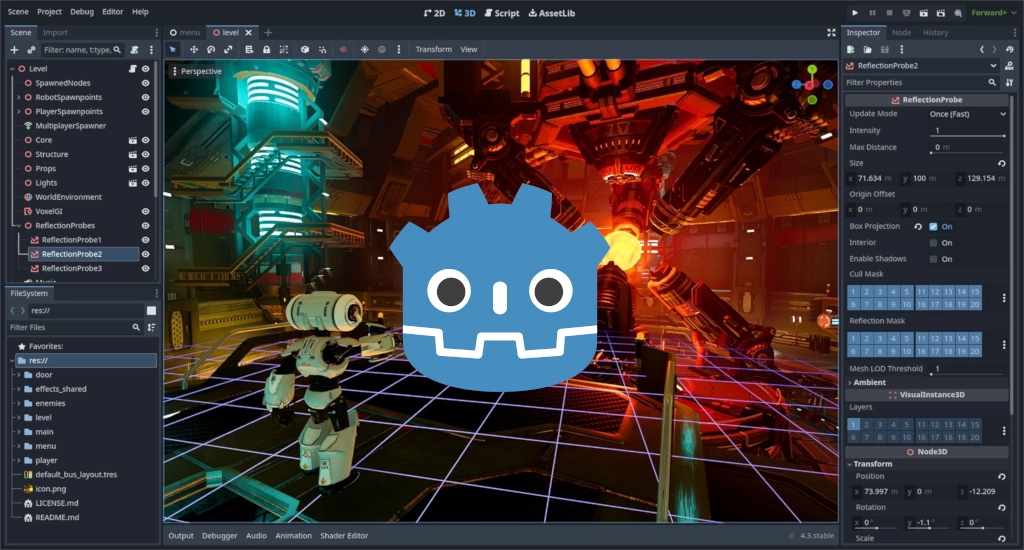Toggle visibility of SpawnedNodes node
This screenshot has height=550, width=1024.
(x=146, y=83)
